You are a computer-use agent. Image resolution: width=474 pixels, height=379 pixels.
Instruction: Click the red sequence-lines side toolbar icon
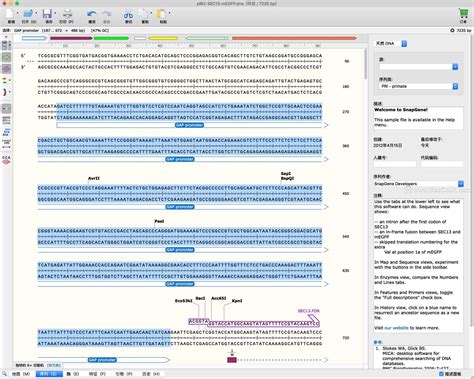(x=6, y=120)
